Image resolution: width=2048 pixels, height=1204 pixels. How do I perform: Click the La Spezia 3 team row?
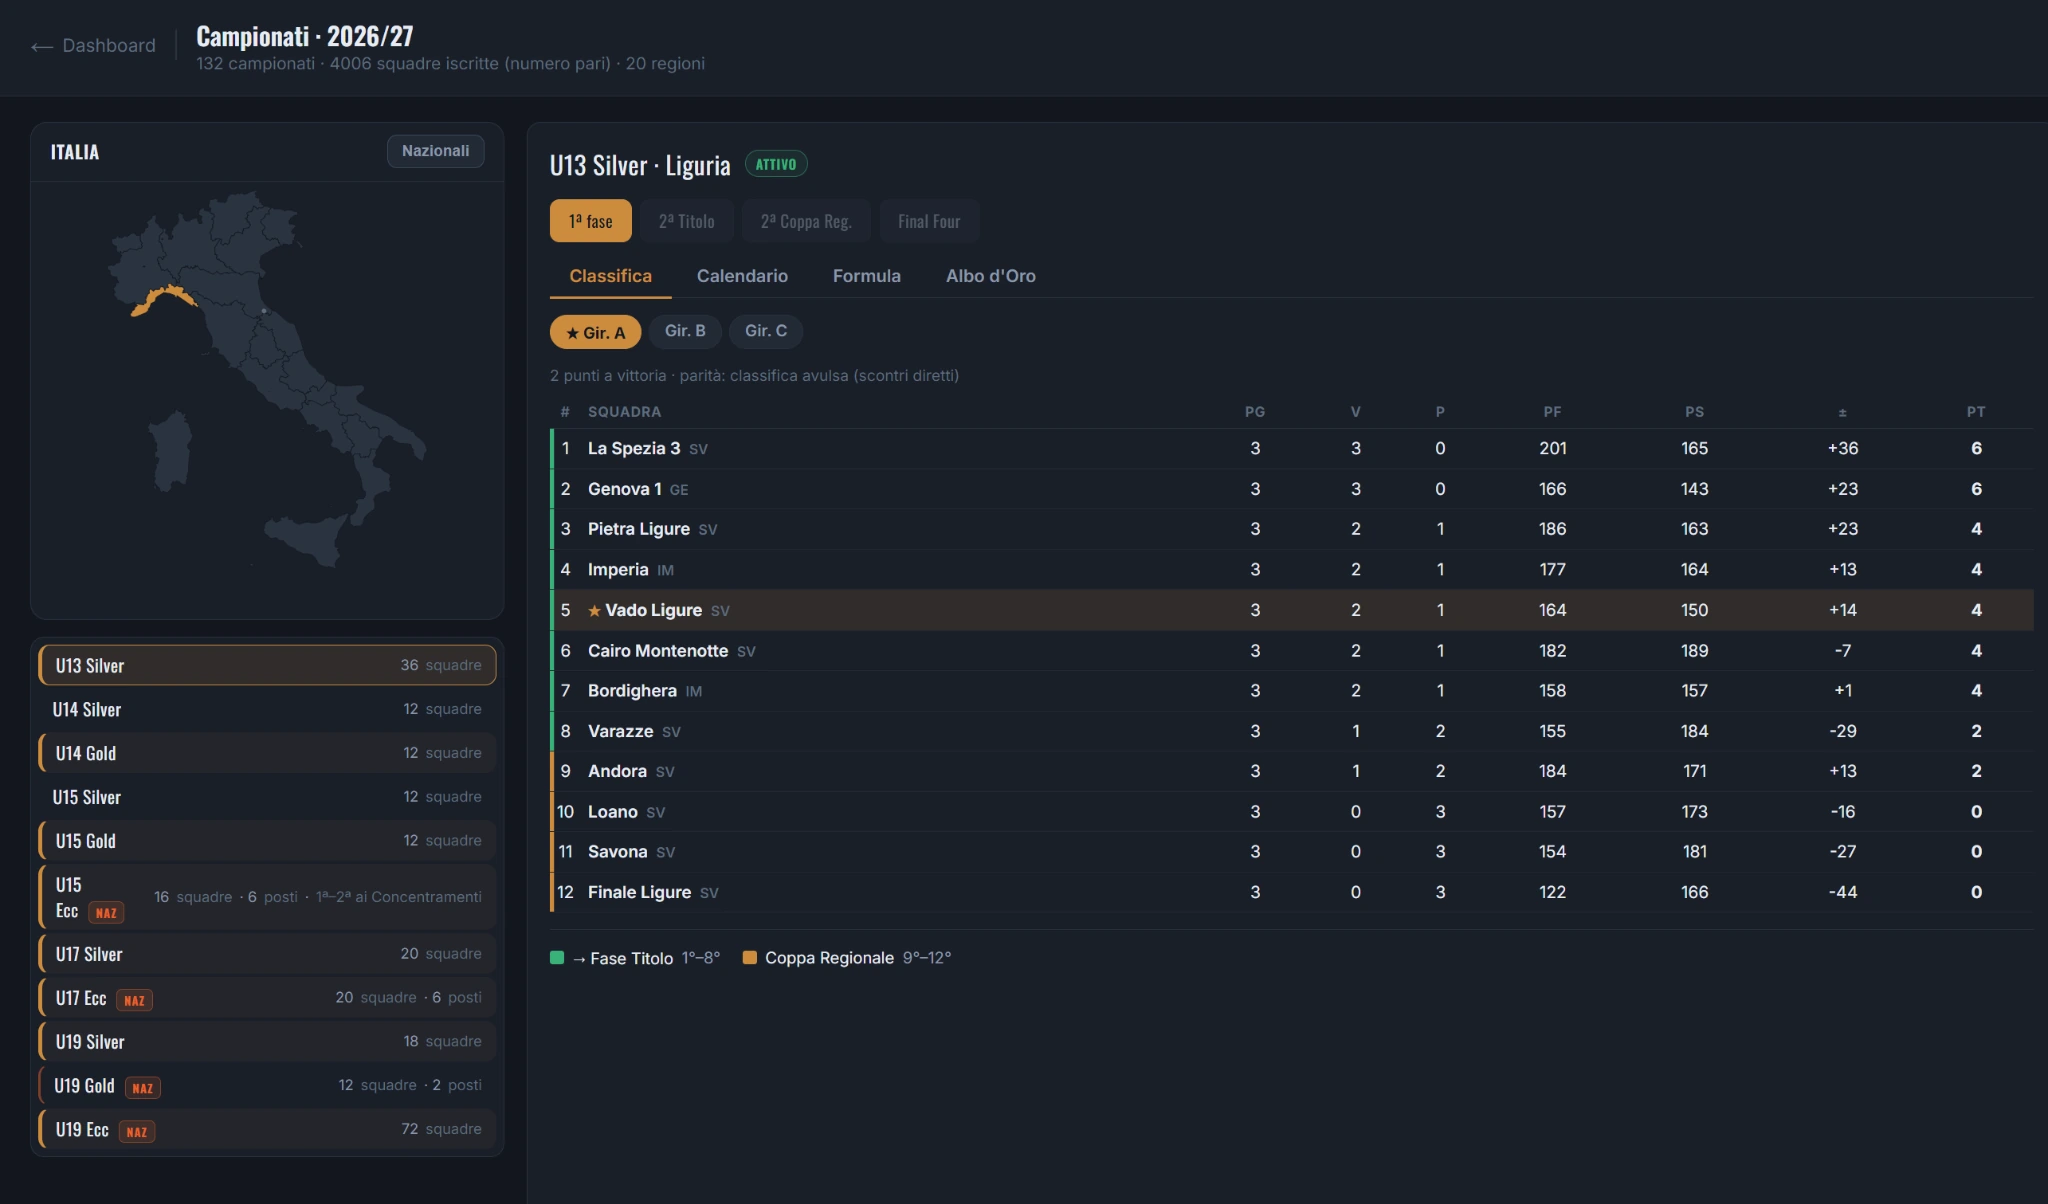click(x=1292, y=449)
